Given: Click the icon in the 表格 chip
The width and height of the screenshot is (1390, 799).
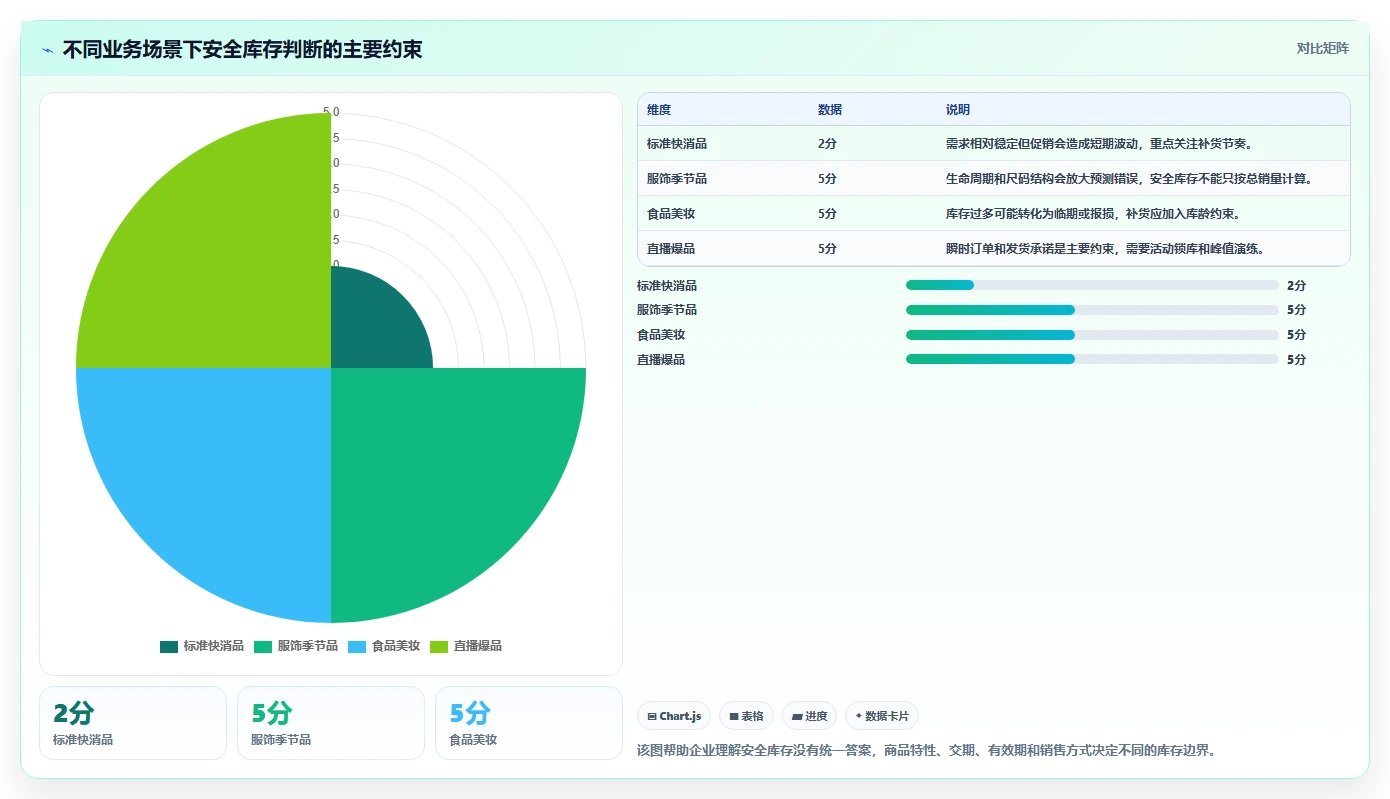Looking at the screenshot, I should pyautogui.click(x=734, y=717).
